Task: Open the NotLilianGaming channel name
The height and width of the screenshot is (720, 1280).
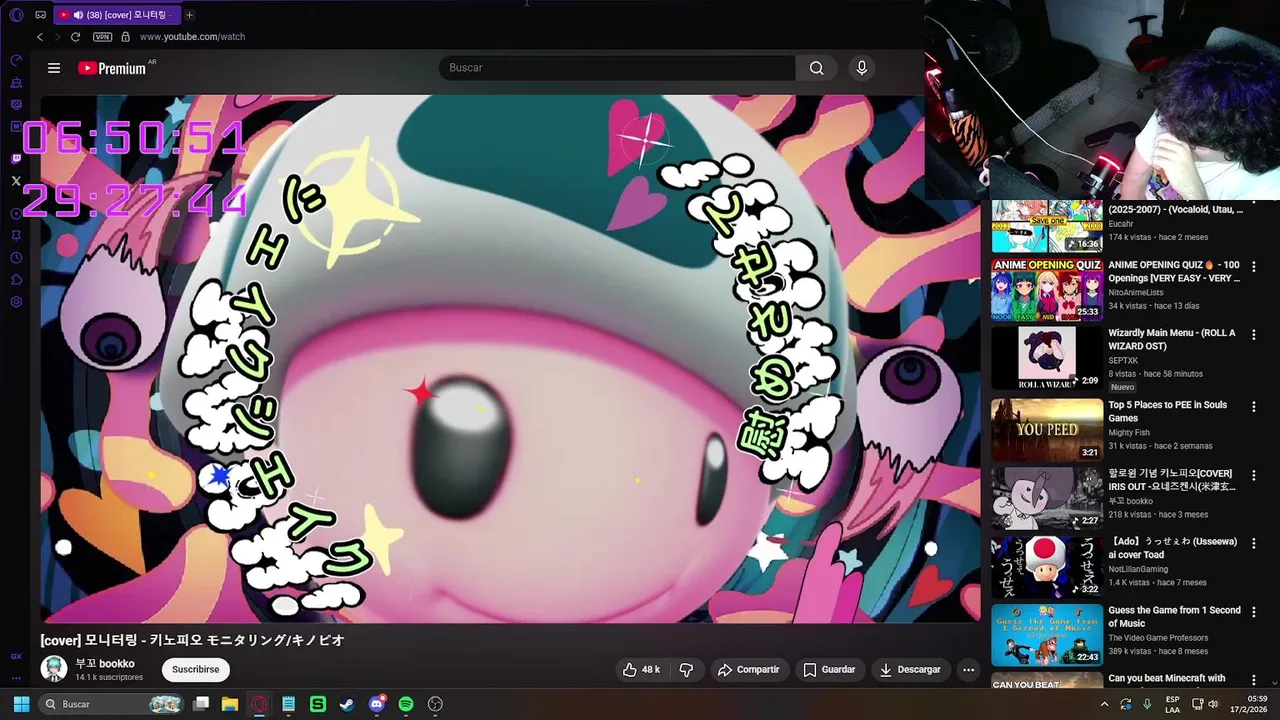Action: click(x=1138, y=569)
